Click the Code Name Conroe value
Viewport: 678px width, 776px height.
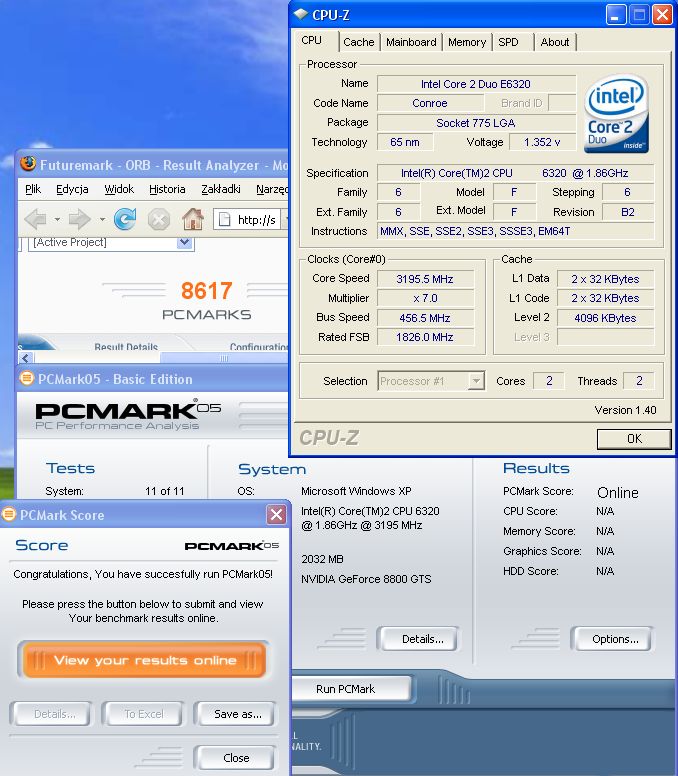430,103
